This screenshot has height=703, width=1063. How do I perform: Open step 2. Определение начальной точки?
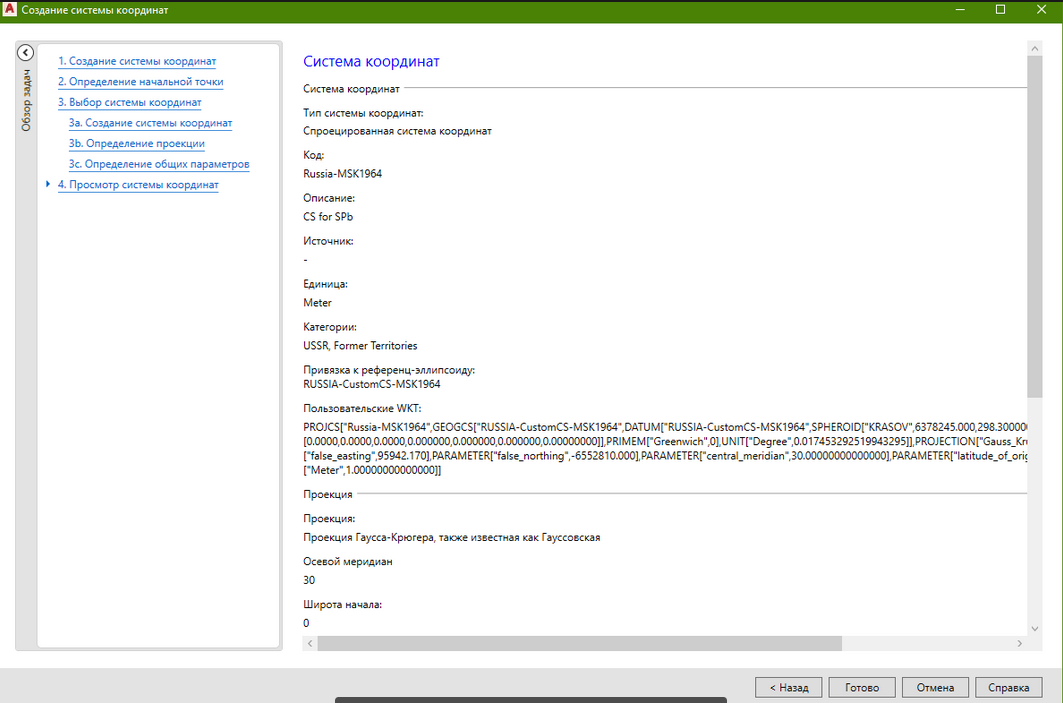click(x=140, y=82)
